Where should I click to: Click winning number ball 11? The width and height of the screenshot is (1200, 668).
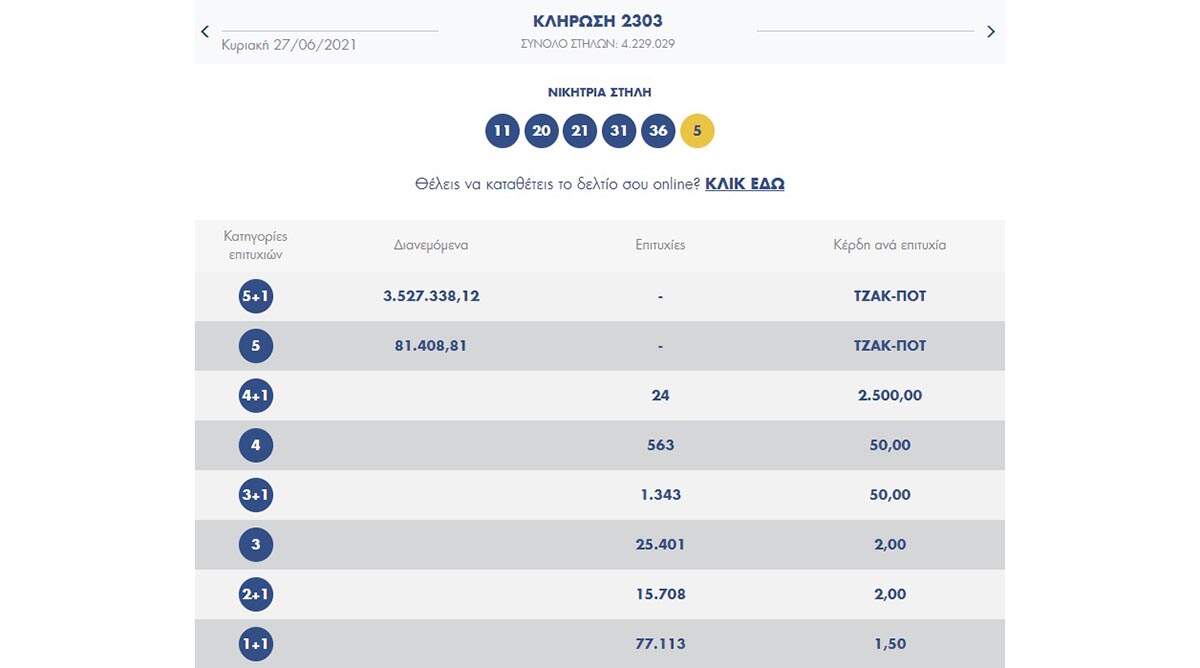(502, 131)
